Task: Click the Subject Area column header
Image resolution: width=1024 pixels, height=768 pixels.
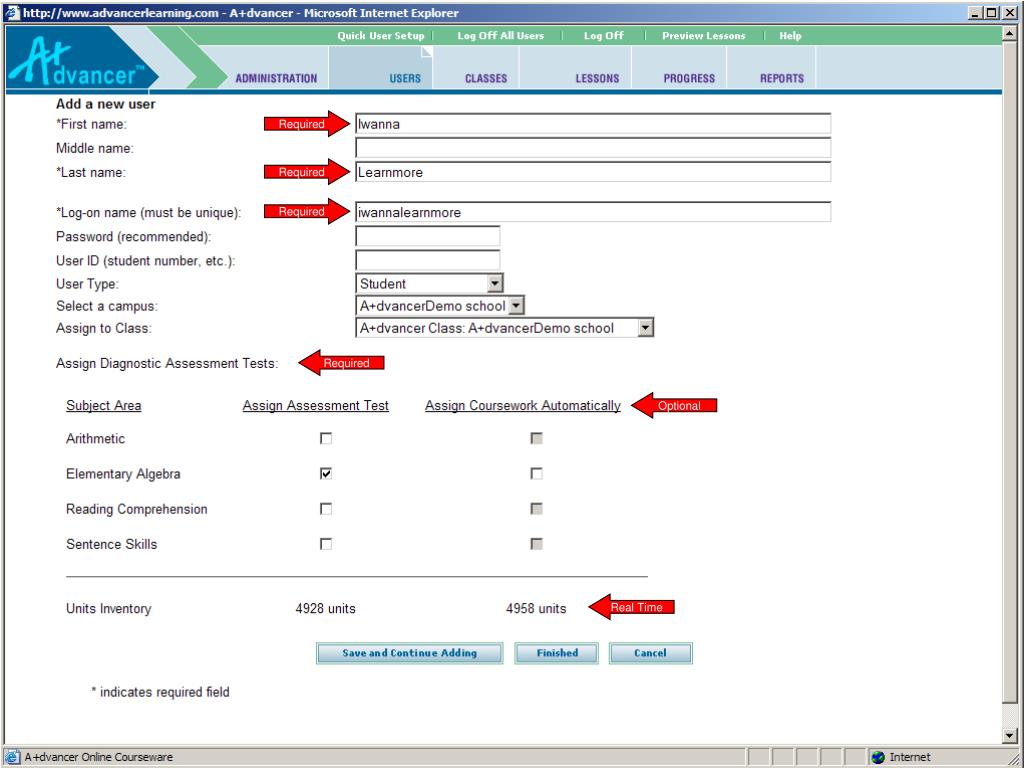Action: point(103,406)
